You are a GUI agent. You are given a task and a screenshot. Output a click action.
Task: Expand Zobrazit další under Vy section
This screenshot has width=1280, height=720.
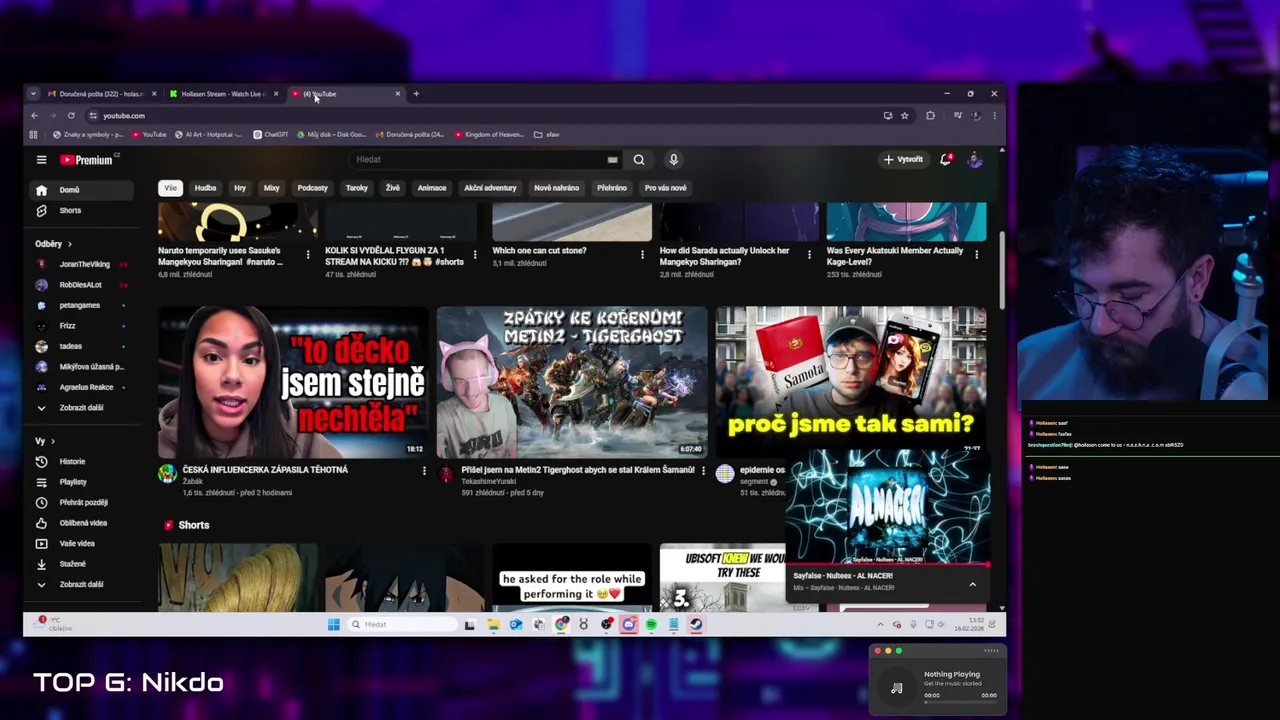pos(83,584)
